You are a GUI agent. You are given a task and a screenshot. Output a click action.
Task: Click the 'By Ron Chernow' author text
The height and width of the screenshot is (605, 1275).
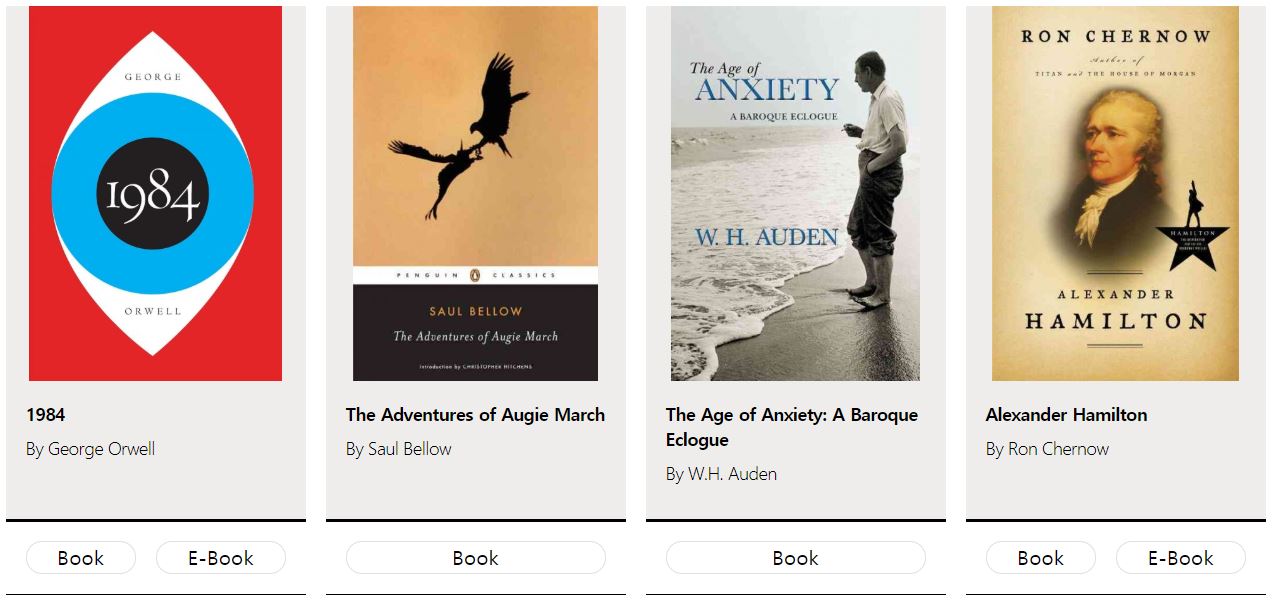(x=1047, y=449)
